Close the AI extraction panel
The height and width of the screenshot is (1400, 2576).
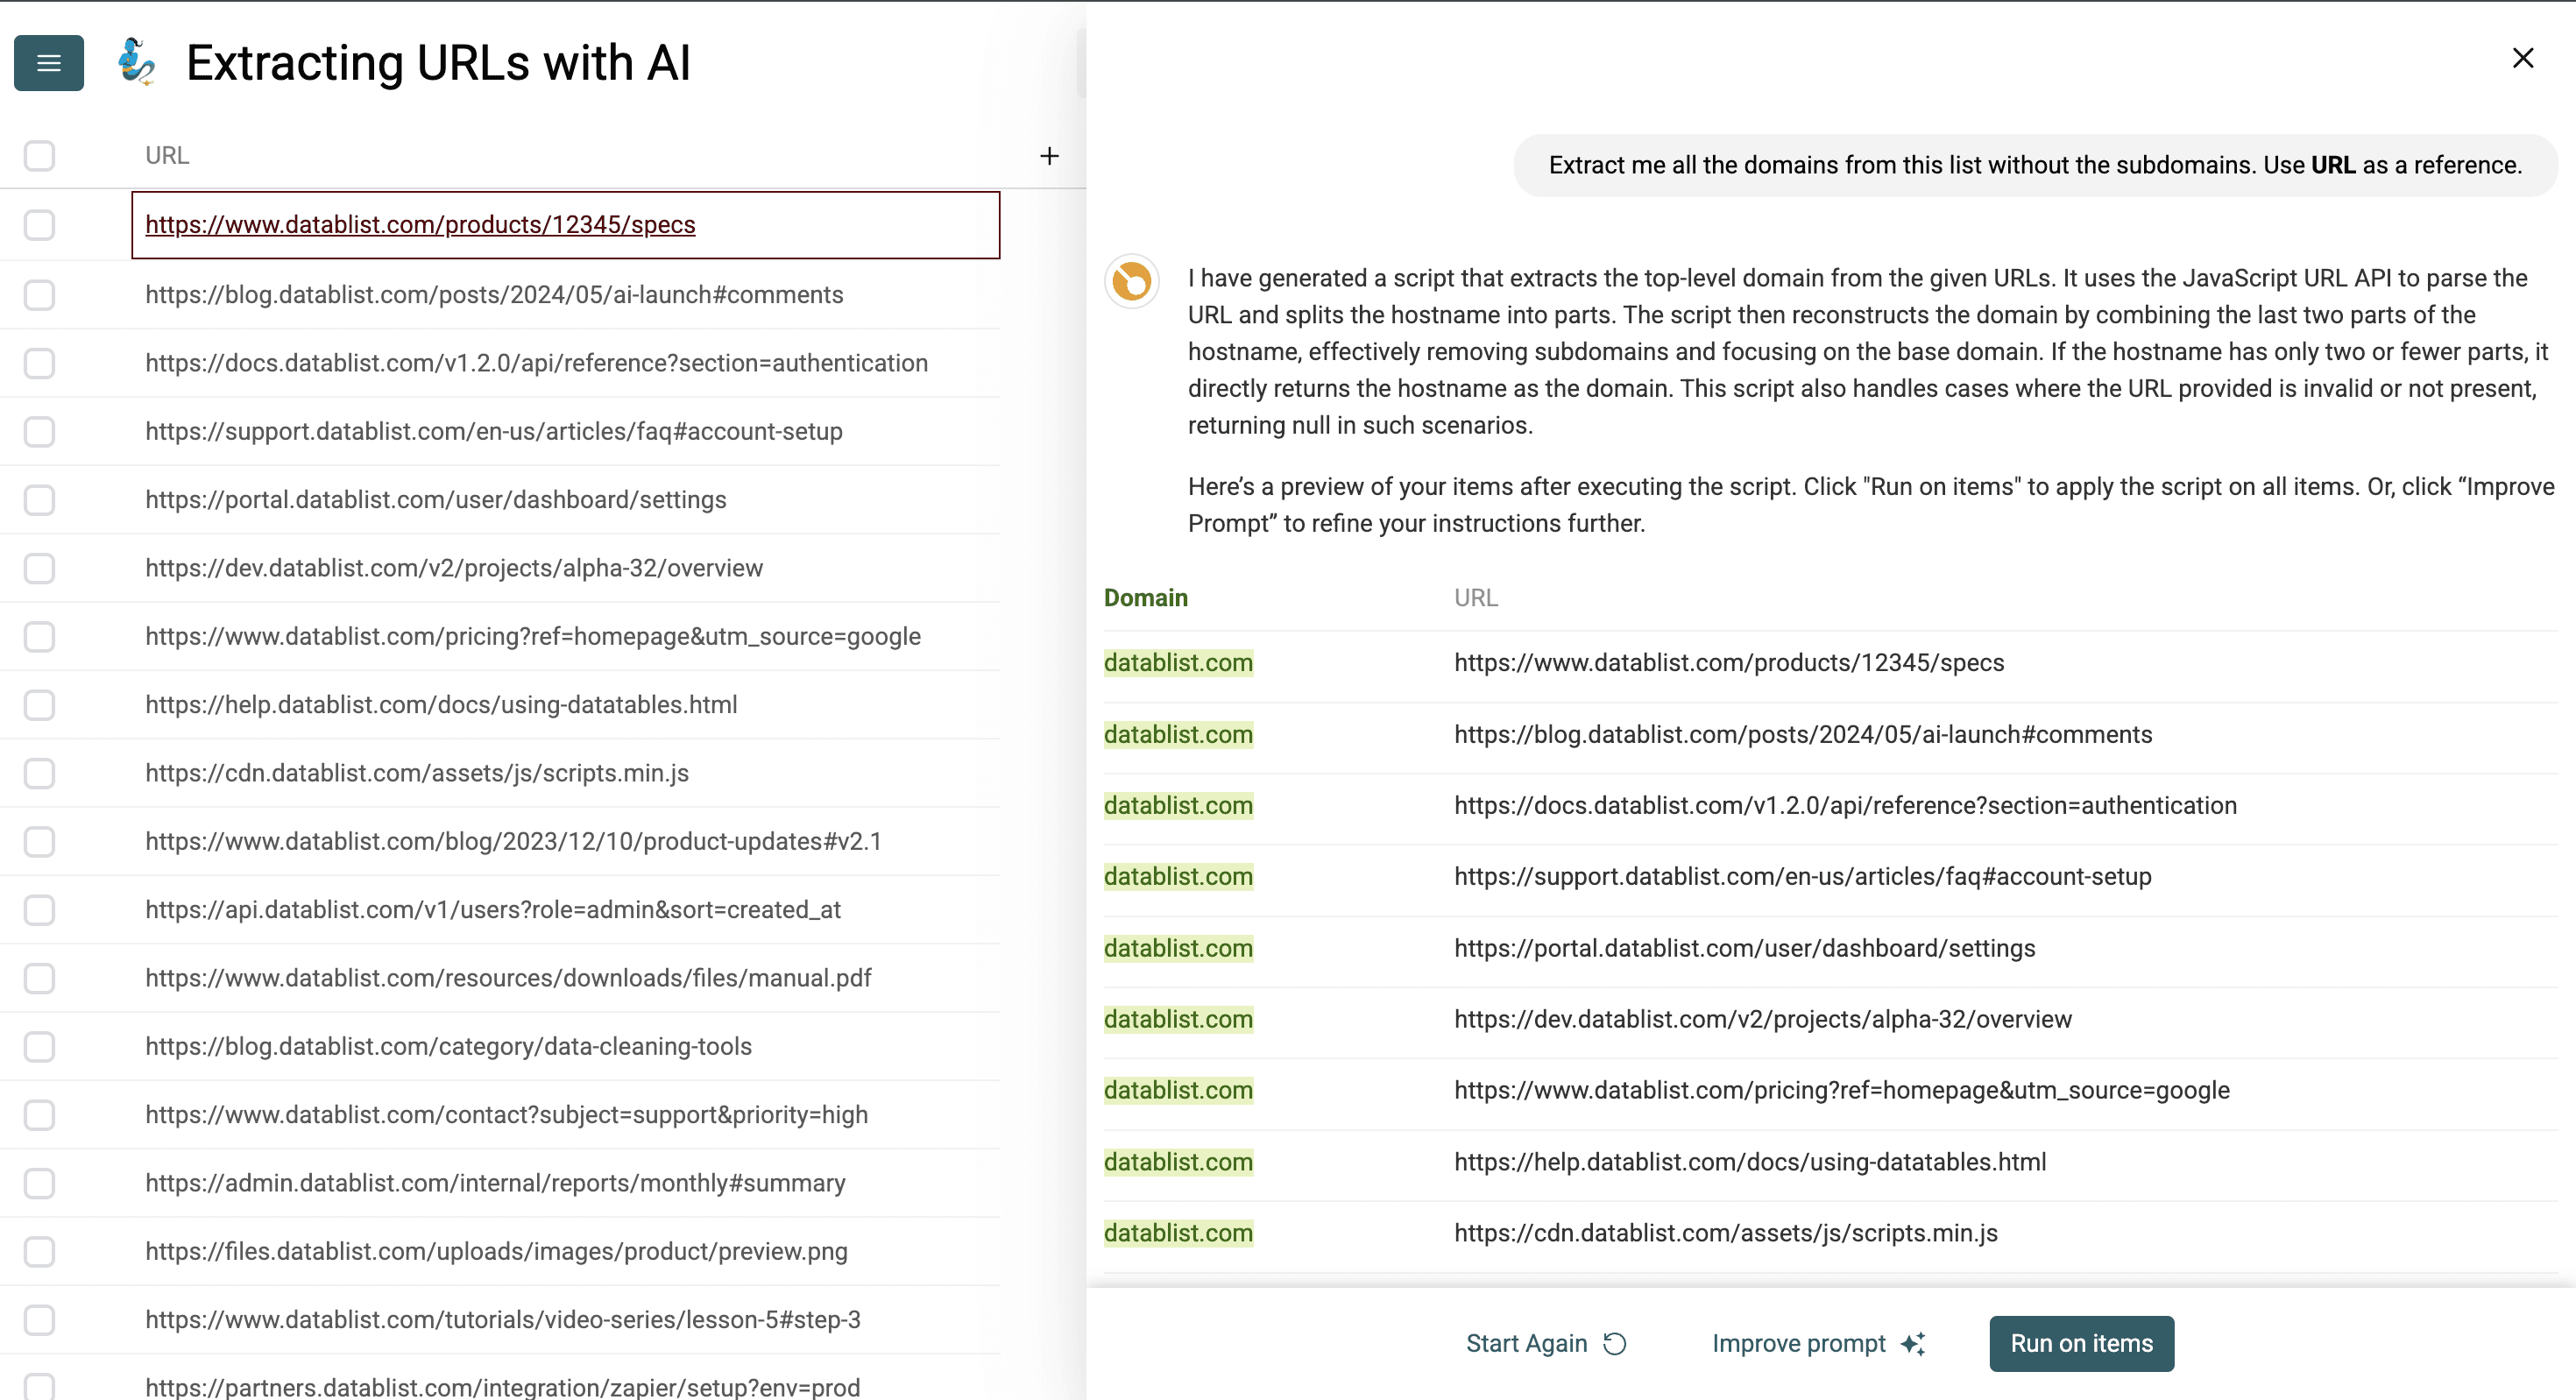pos(2524,58)
